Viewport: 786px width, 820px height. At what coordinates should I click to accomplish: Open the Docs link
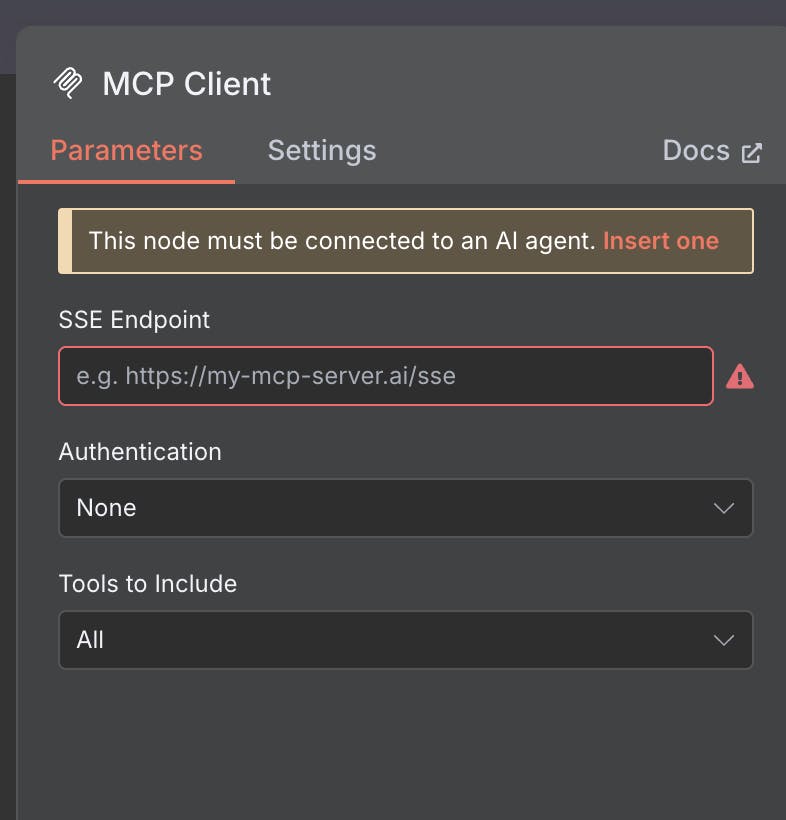pyautogui.click(x=696, y=151)
